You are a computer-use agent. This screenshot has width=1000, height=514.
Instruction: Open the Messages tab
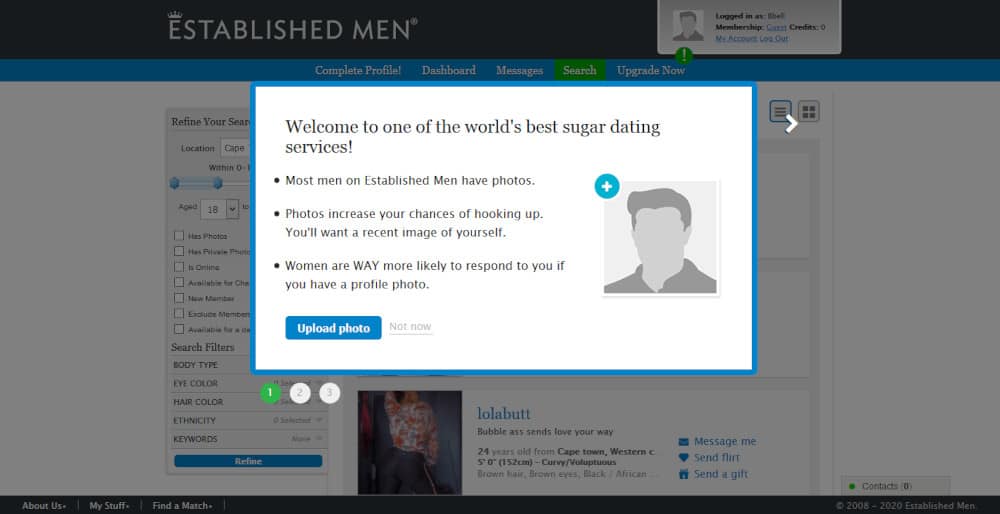click(x=519, y=70)
